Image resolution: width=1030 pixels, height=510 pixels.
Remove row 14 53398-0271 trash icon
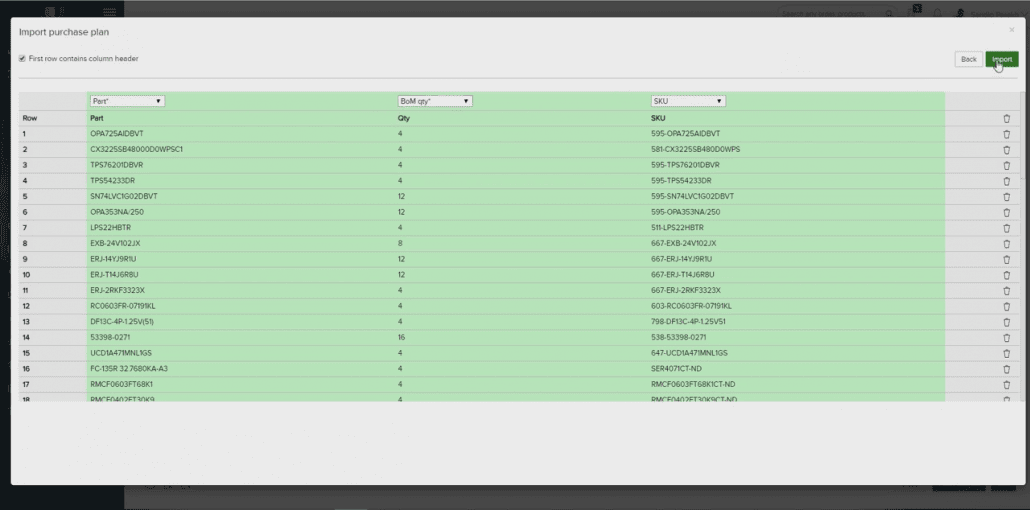(1006, 338)
